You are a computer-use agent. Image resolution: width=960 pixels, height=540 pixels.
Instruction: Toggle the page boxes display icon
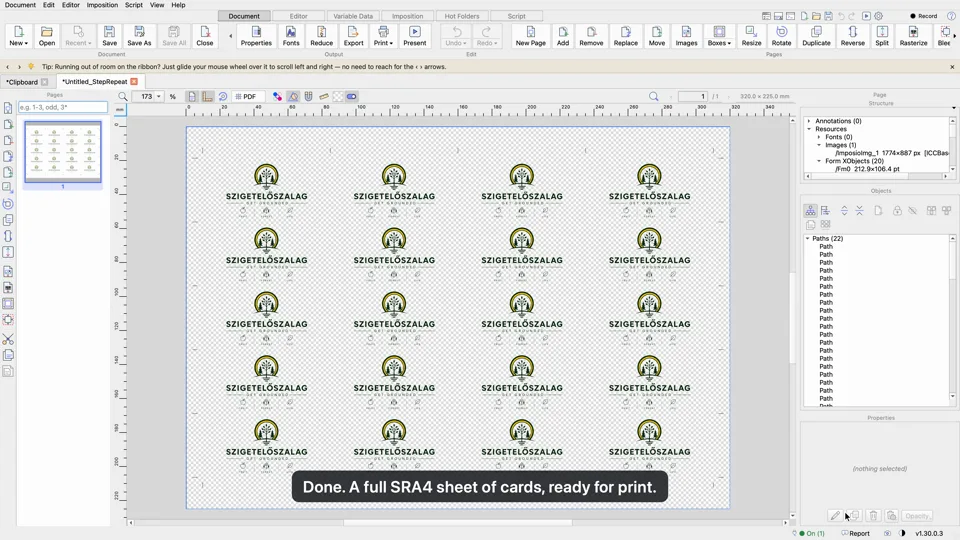coord(192,96)
